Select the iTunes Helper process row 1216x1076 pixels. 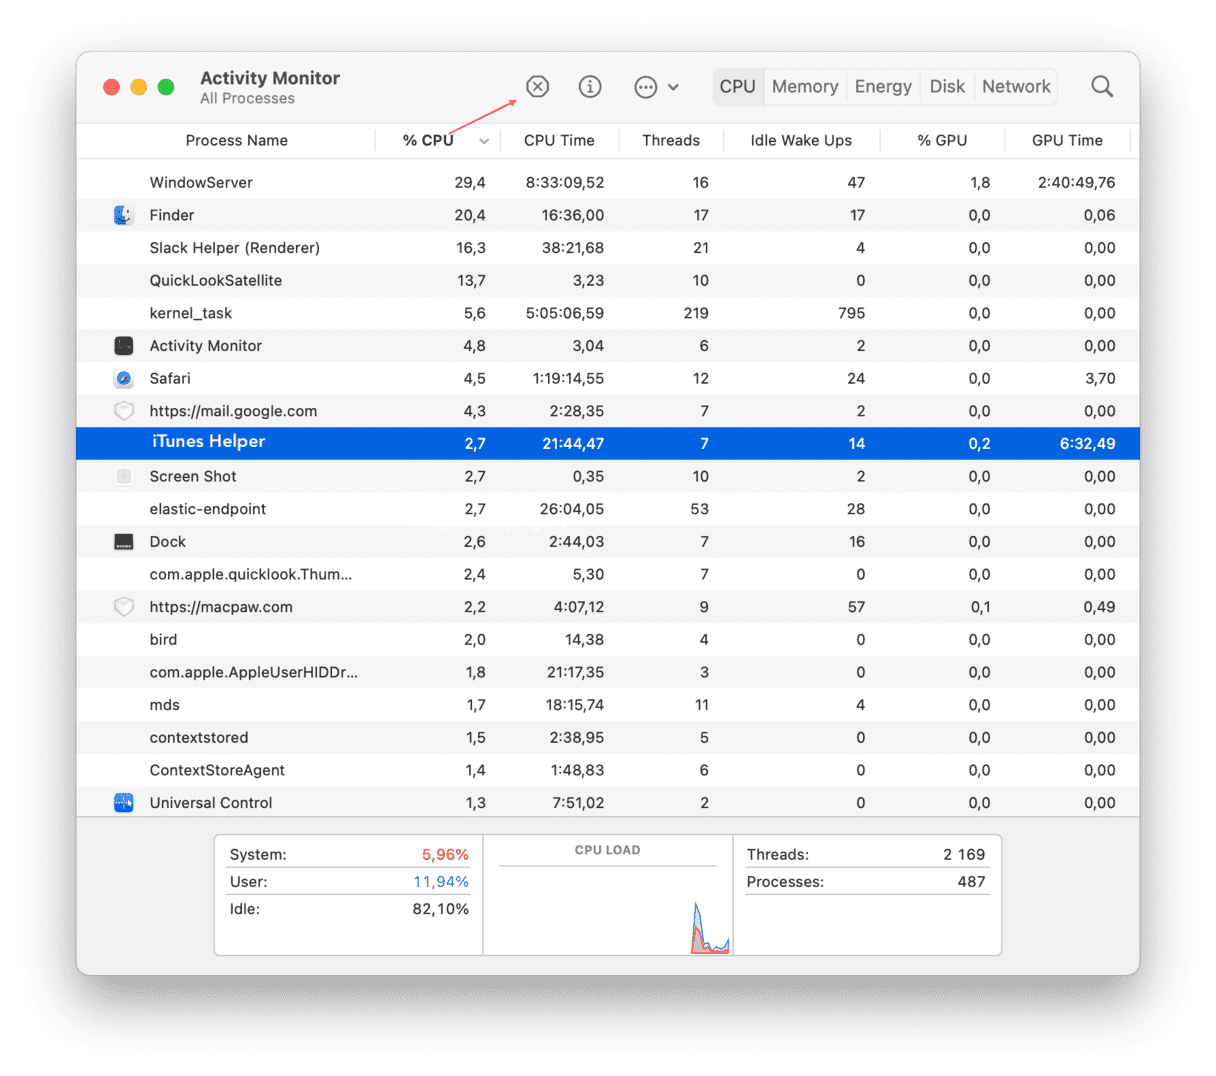[x=608, y=444]
